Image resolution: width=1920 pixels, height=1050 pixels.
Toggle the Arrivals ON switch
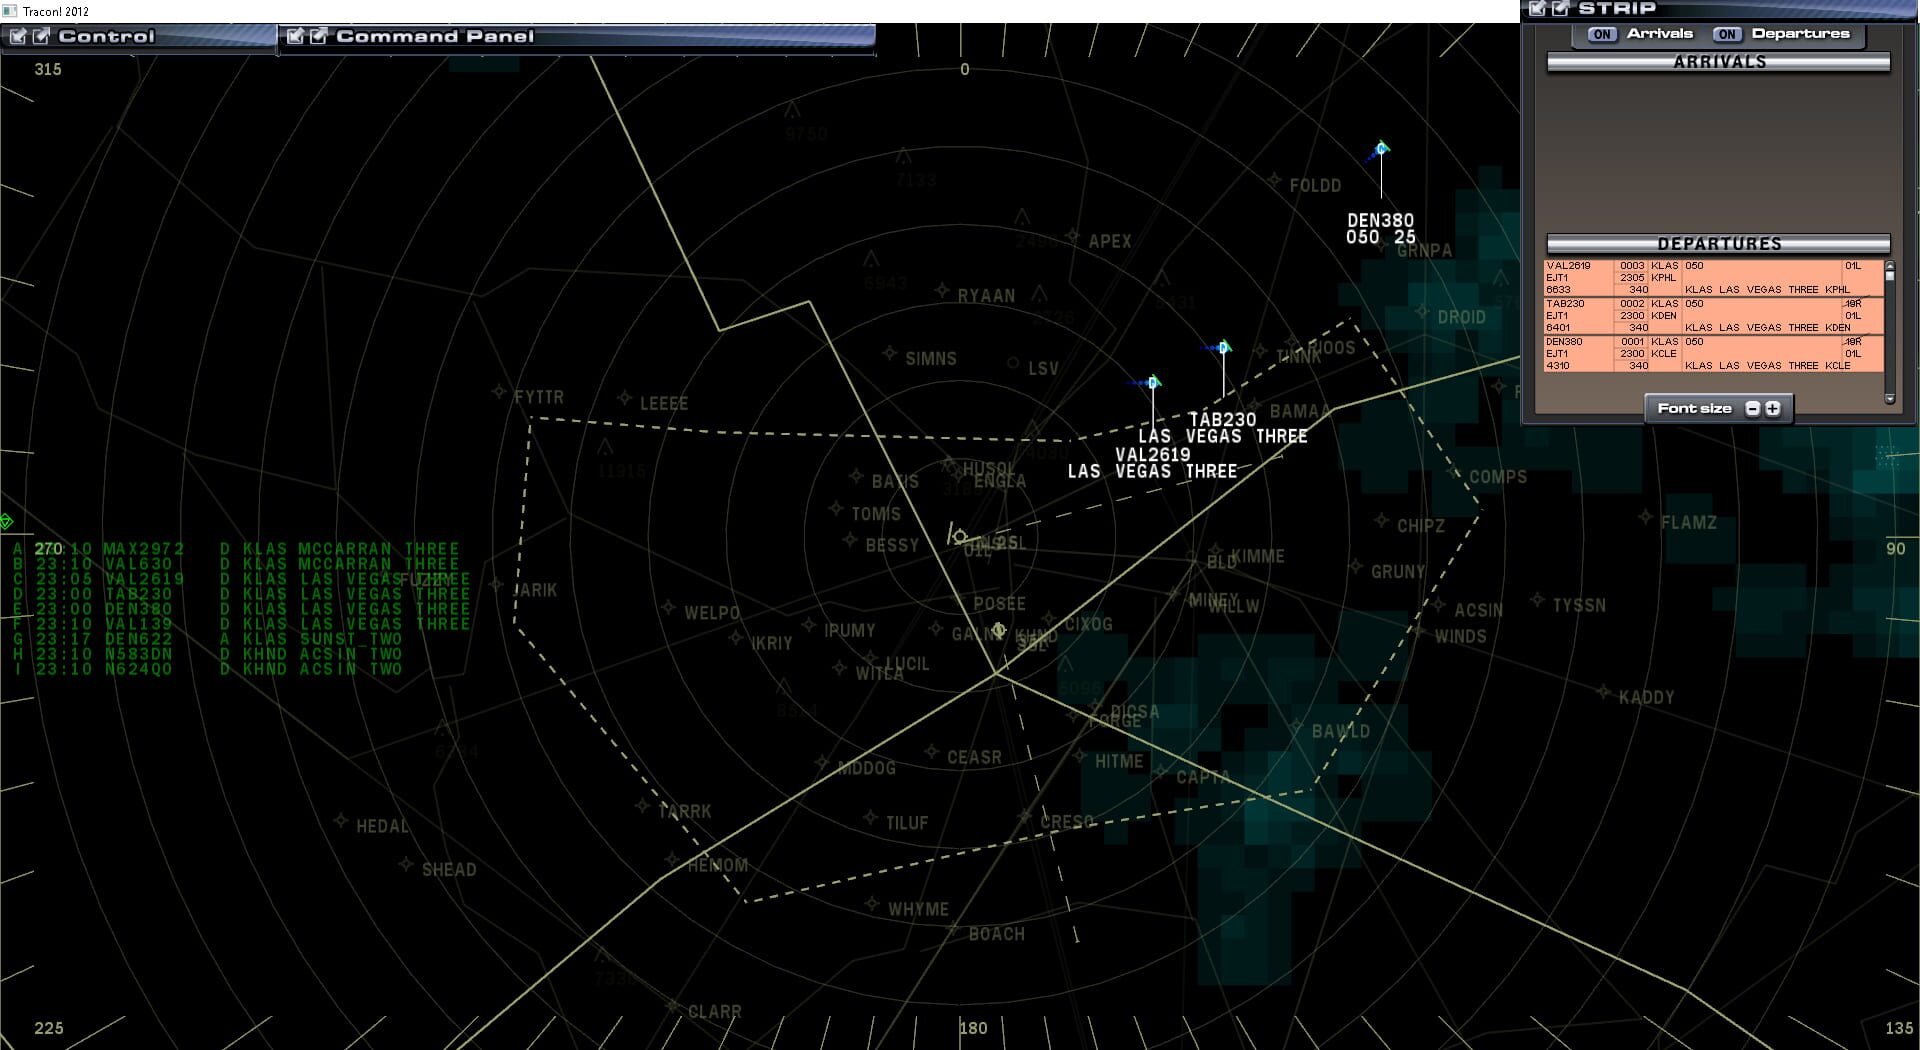point(1601,33)
